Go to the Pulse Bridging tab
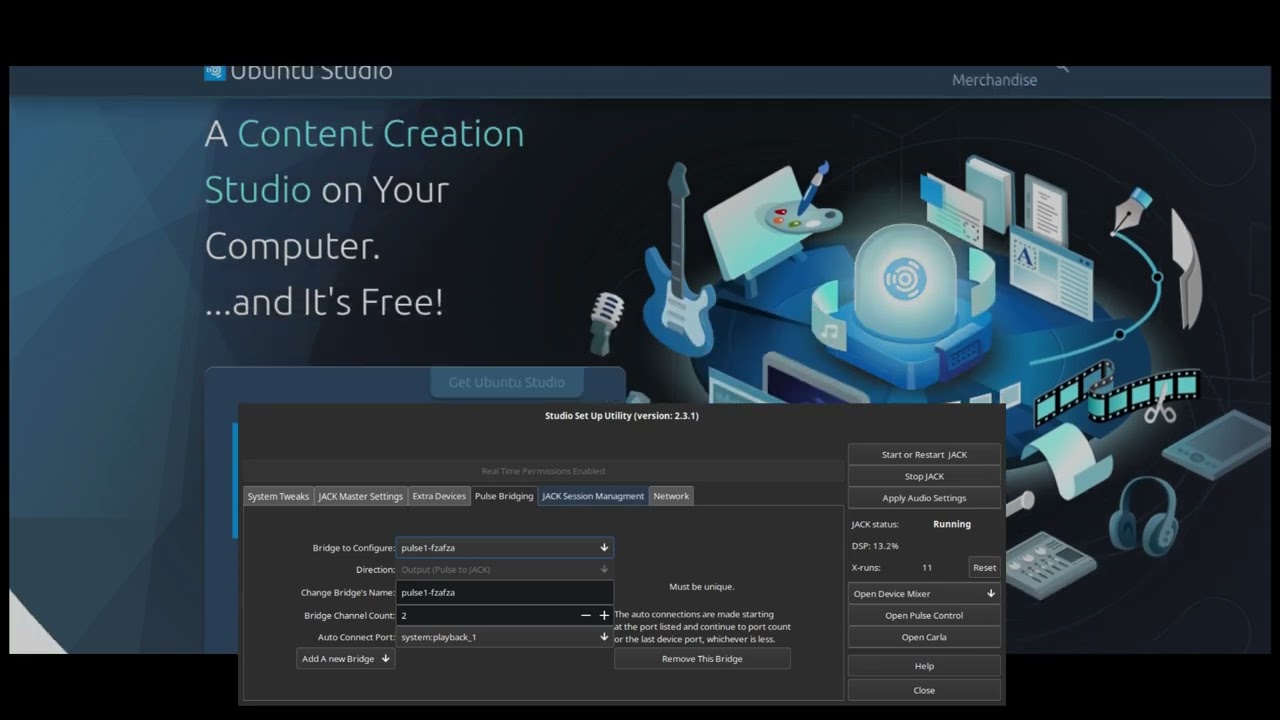Viewport: 1280px width, 720px height. point(504,496)
